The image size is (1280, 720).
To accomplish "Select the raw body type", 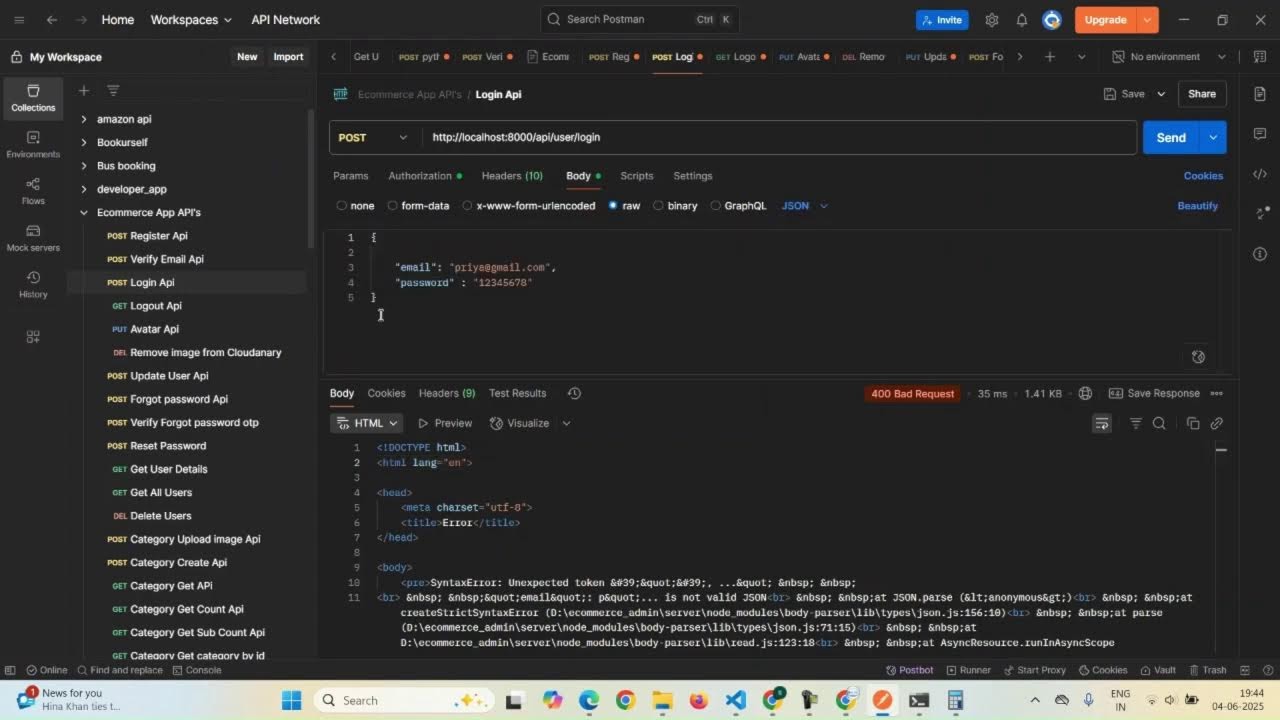I will (624, 206).
